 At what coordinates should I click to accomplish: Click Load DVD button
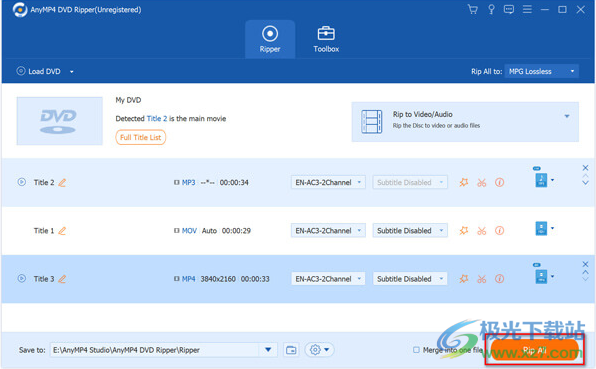(x=38, y=71)
